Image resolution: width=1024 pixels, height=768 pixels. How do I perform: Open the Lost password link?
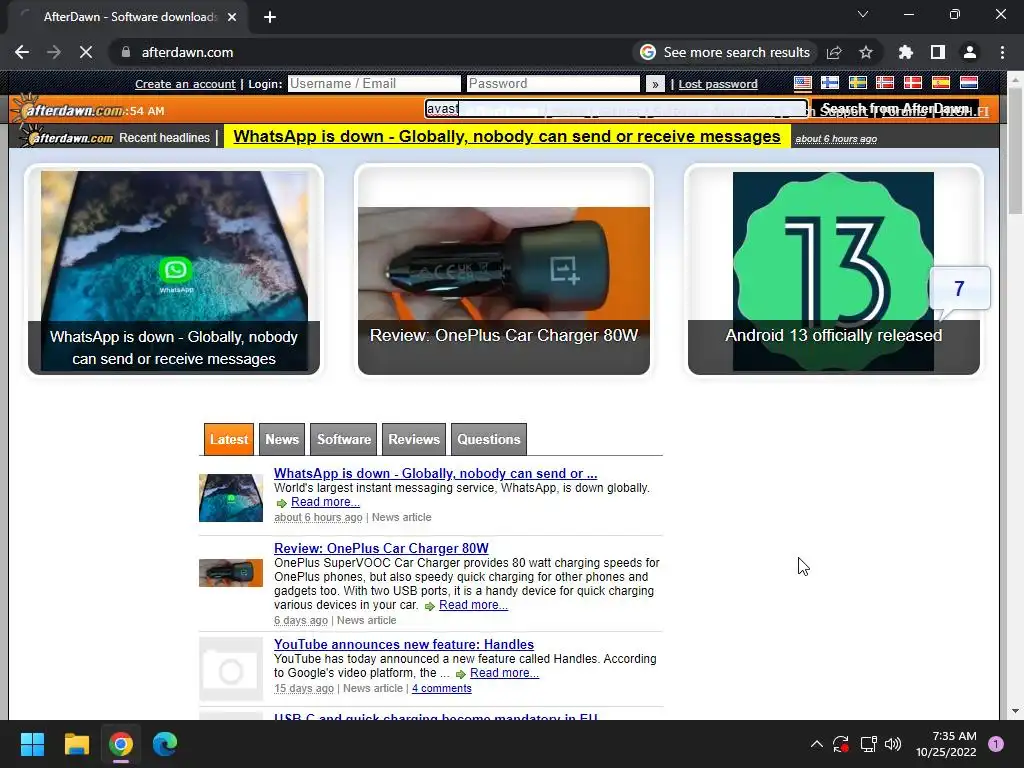718,84
